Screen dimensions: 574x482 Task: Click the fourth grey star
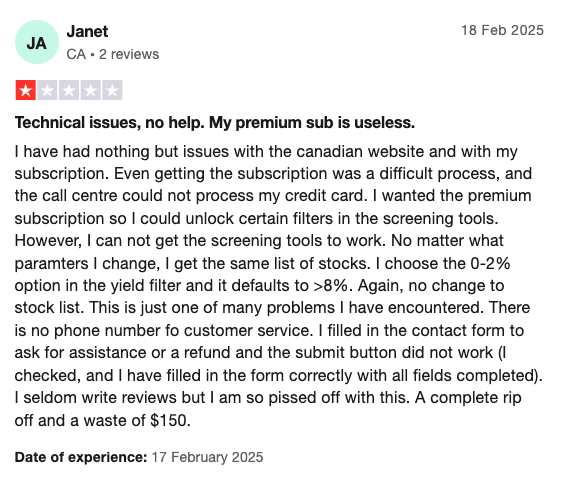click(90, 90)
